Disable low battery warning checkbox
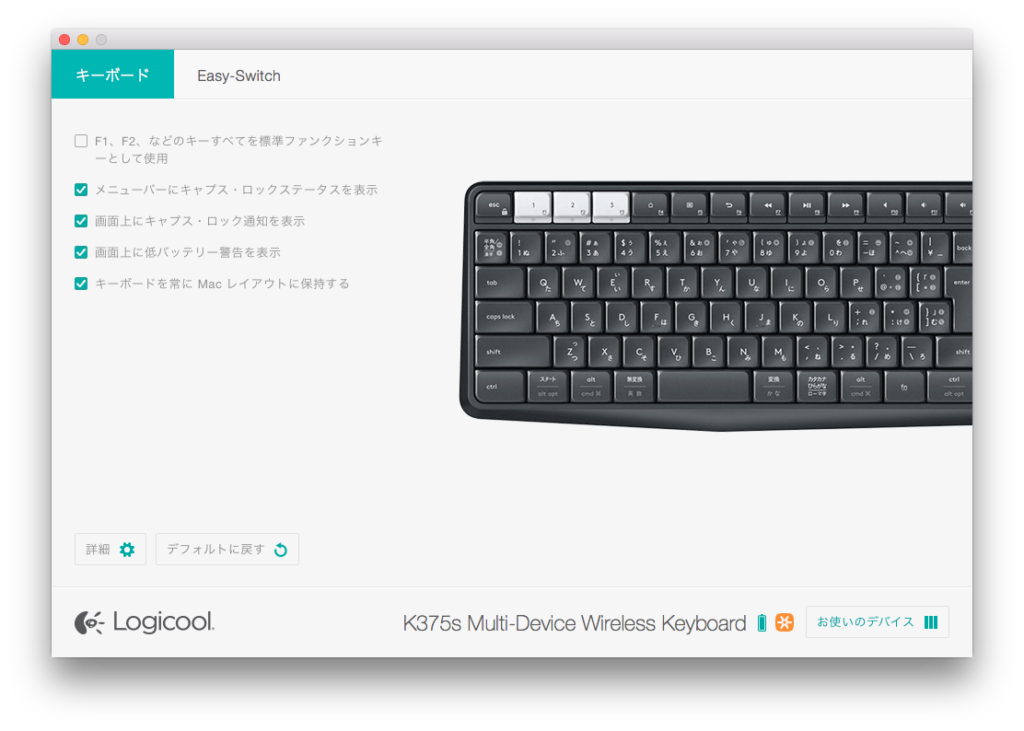The height and width of the screenshot is (731, 1024). coord(81,252)
